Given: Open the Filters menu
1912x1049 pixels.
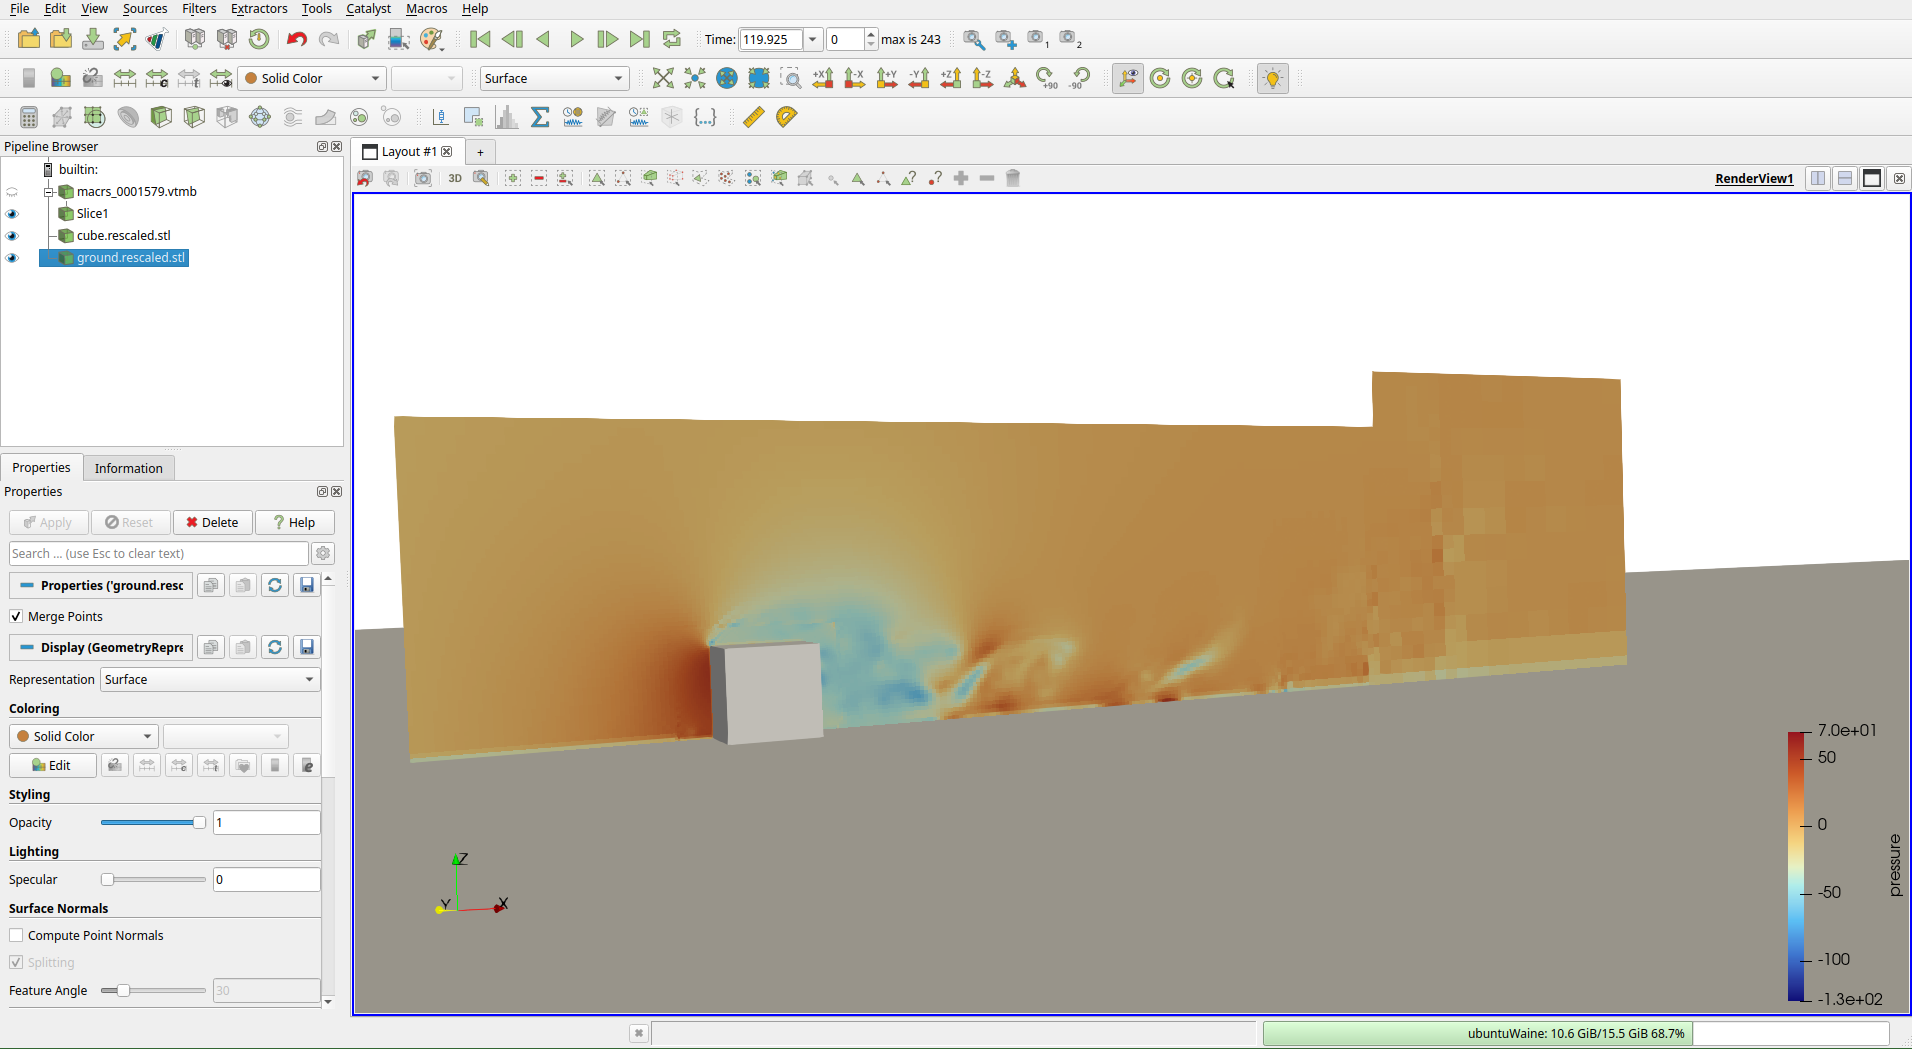Looking at the screenshot, I should tap(198, 9).
